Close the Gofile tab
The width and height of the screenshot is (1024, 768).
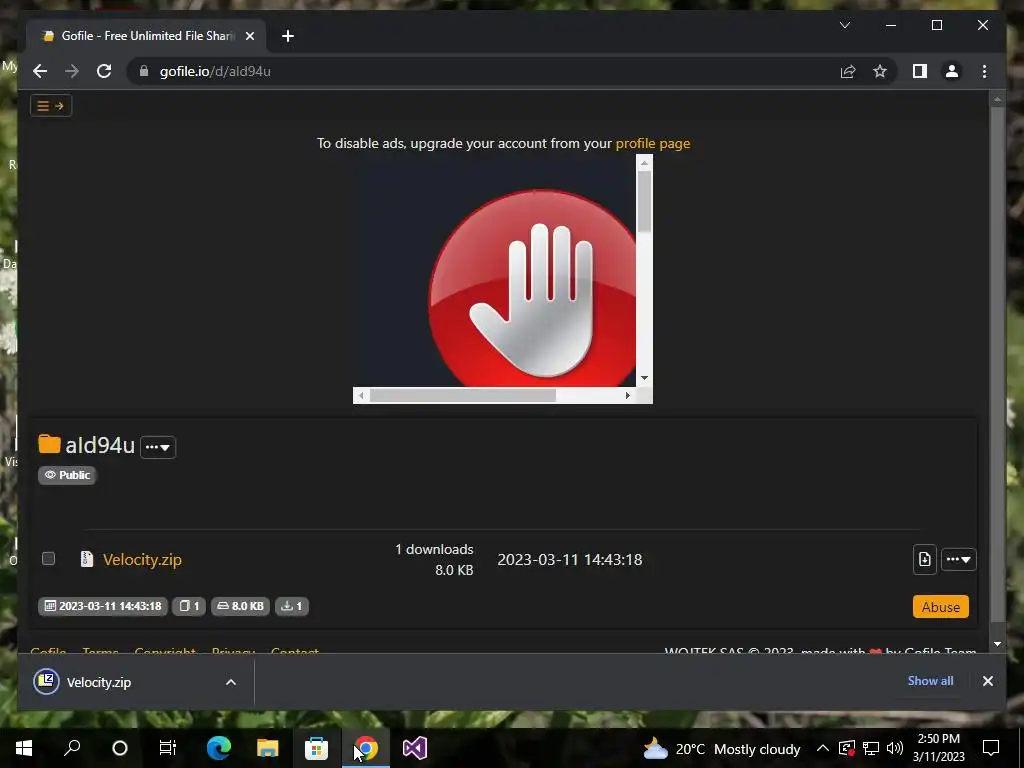(249, 36)
